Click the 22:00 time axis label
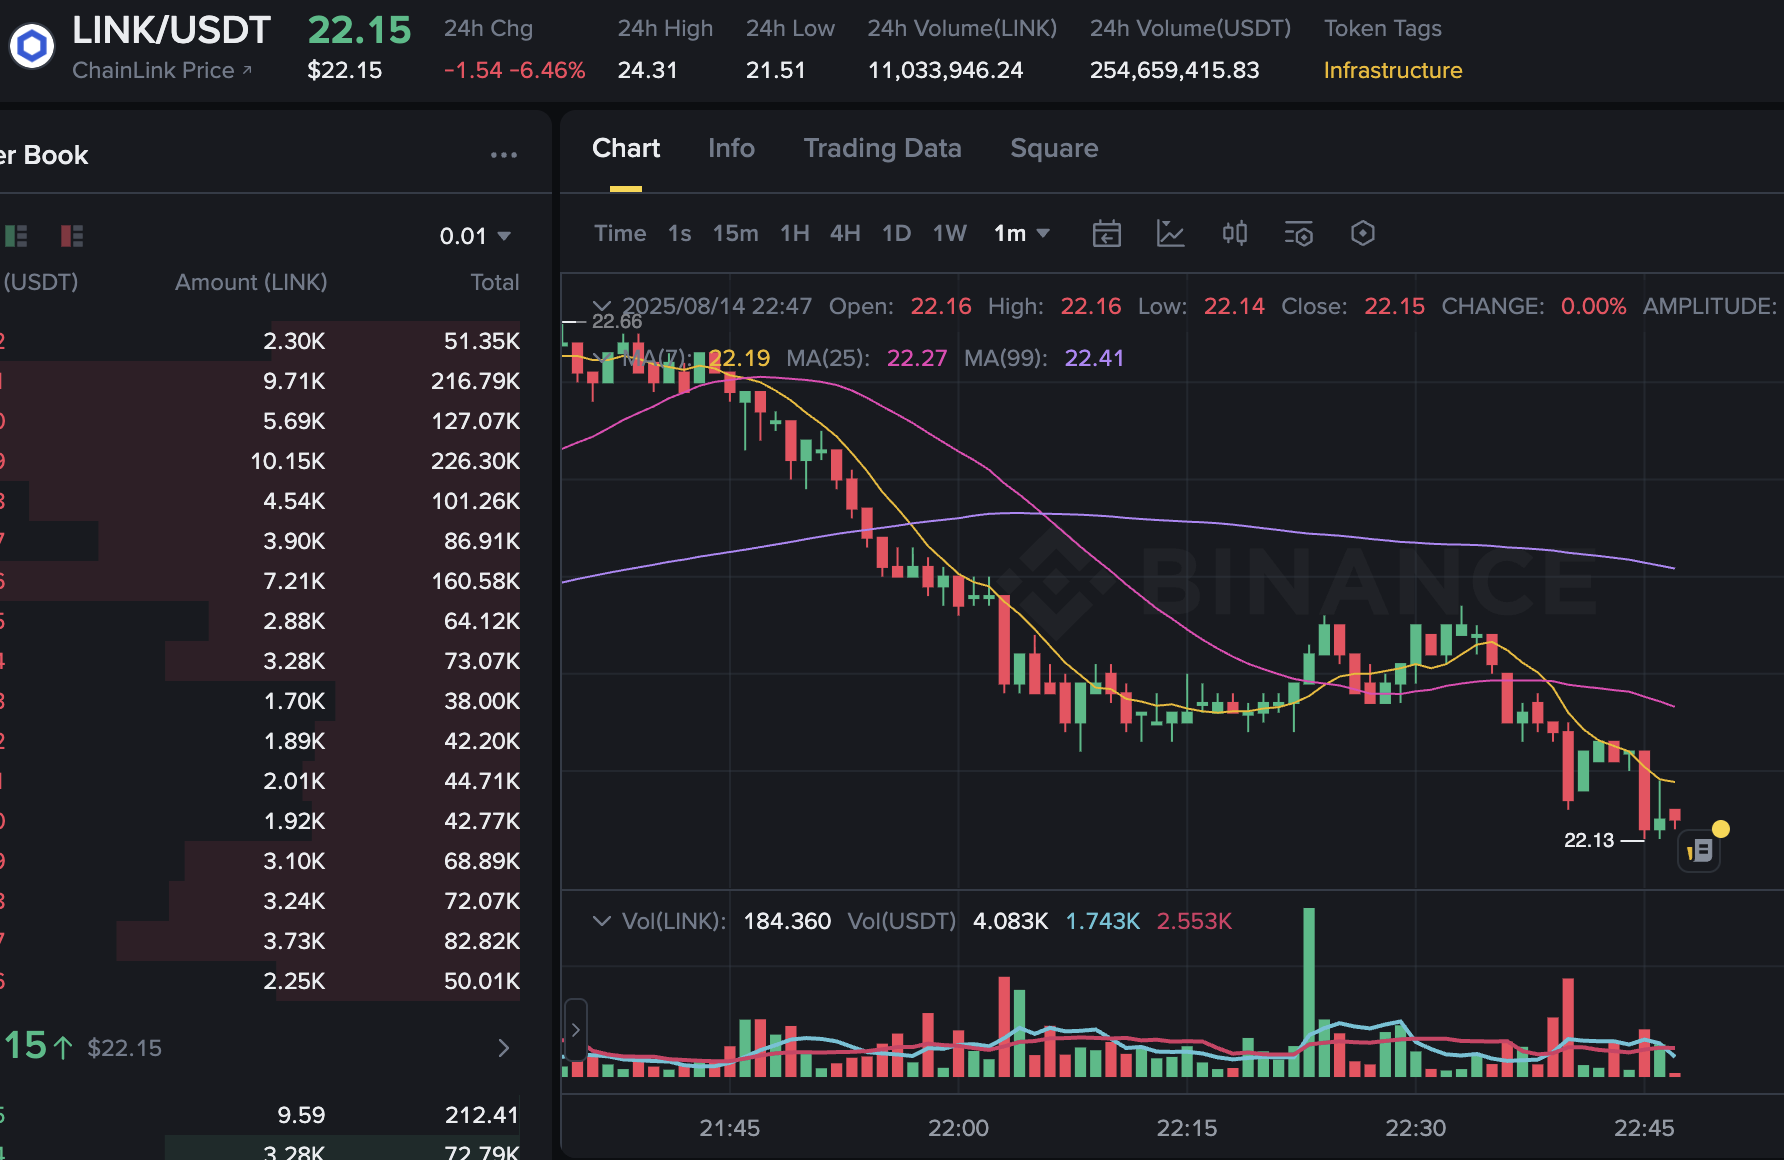 click(x=958, y=1128)
